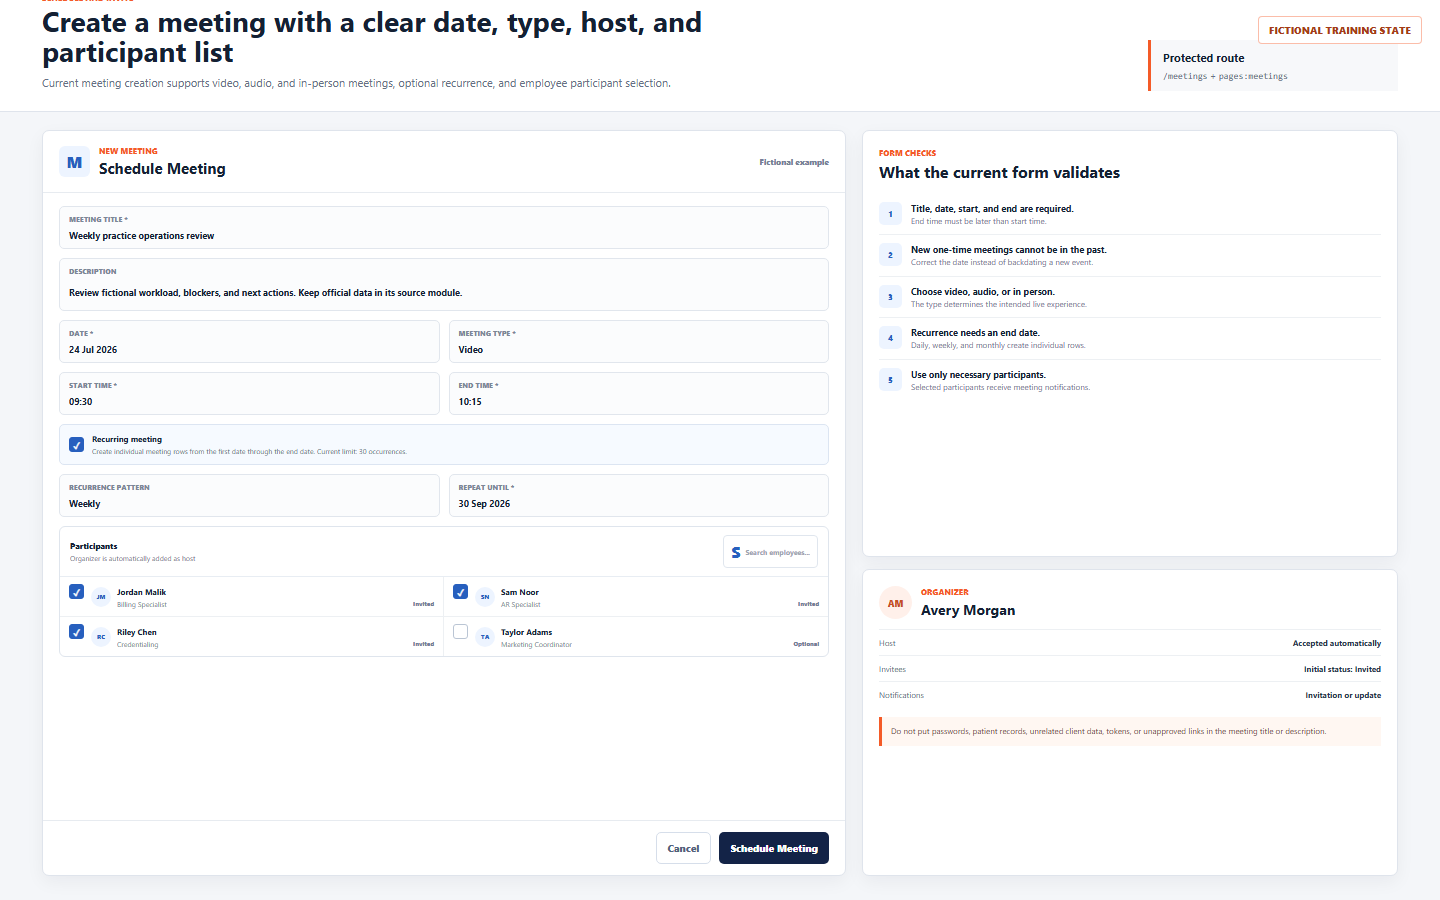Viewport: 1440px width, 900px height.
Task: Click the search icon in employee search
Action: point(736,552)
